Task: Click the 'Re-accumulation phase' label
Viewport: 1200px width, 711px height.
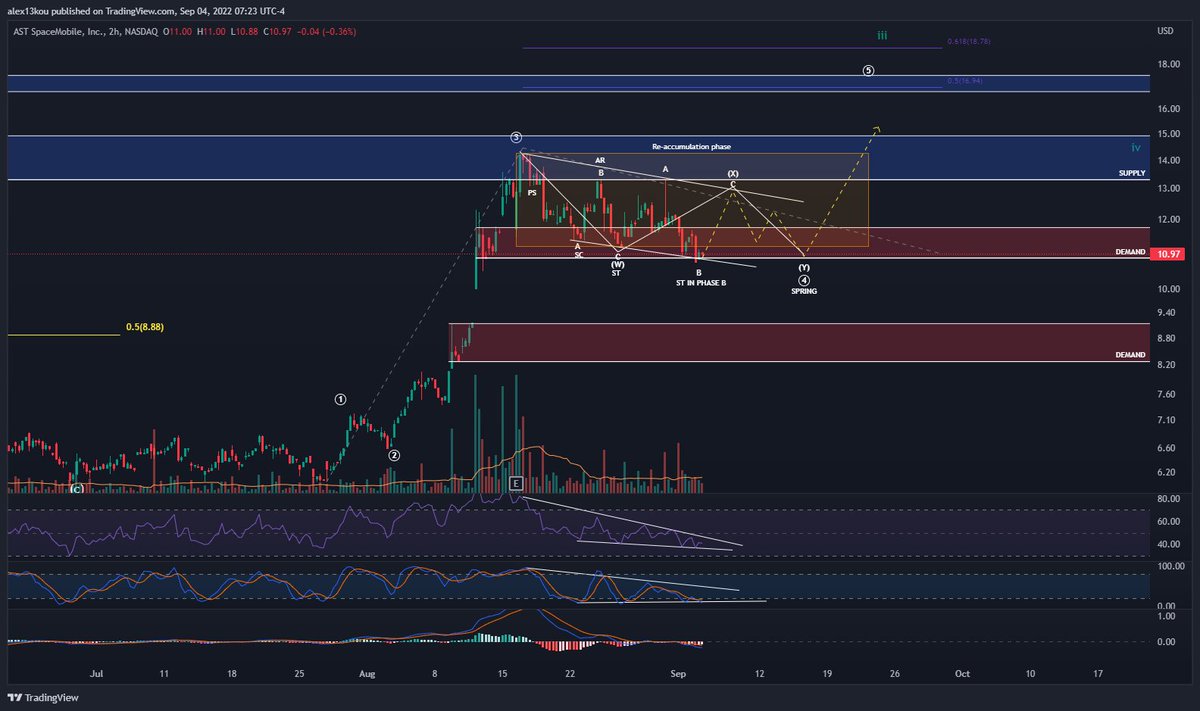Action: point(689,146)
